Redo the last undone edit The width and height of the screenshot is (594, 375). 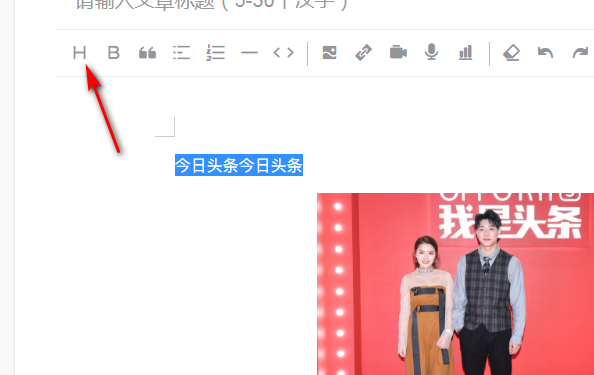tap(580, 53)
